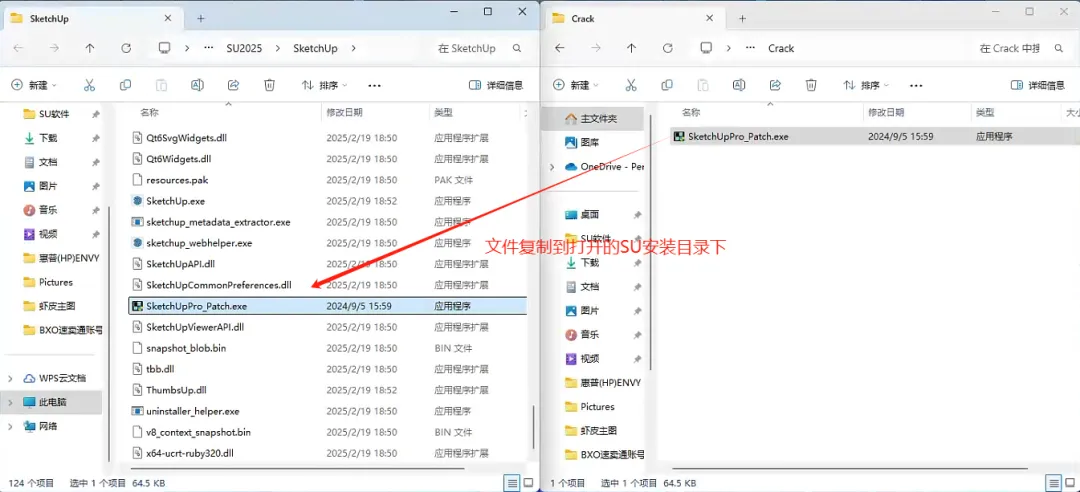Expand 此电脑 tree node chevron
This screenshot has width=1080, height=492.
pyautogui.click(x=10, y=402)
